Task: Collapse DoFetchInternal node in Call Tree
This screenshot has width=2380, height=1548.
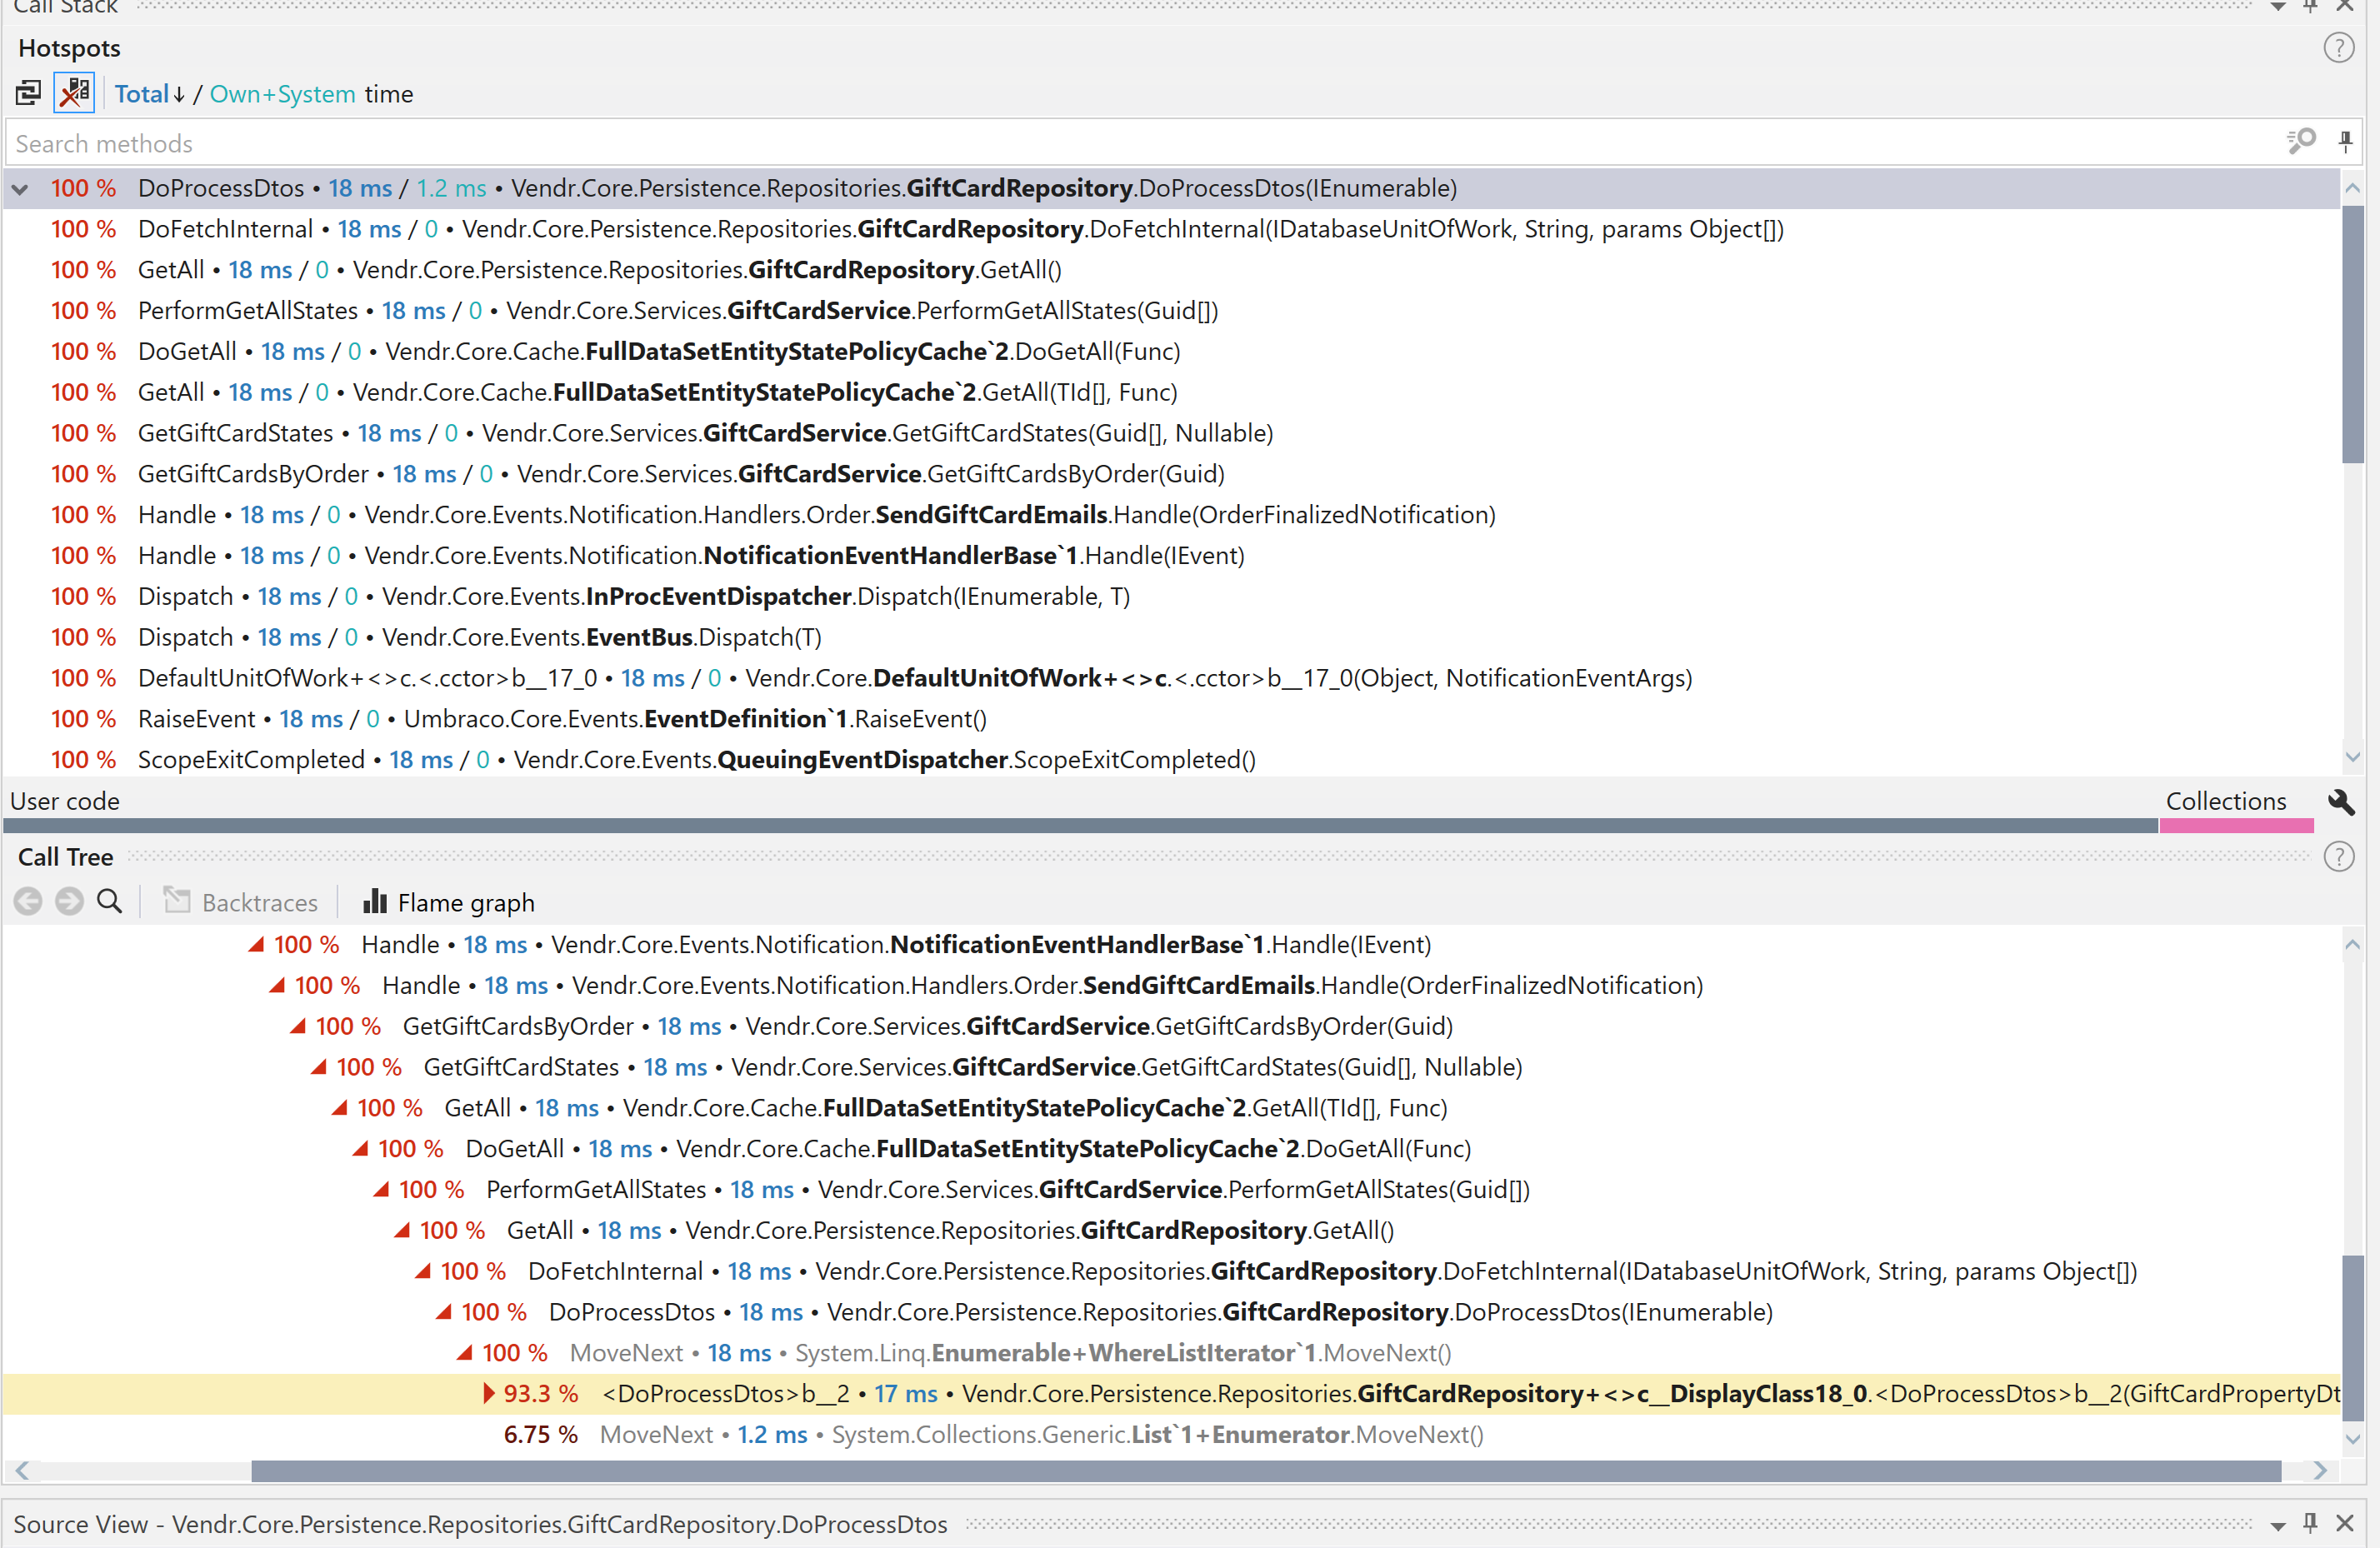Action: pos(423,1271)
